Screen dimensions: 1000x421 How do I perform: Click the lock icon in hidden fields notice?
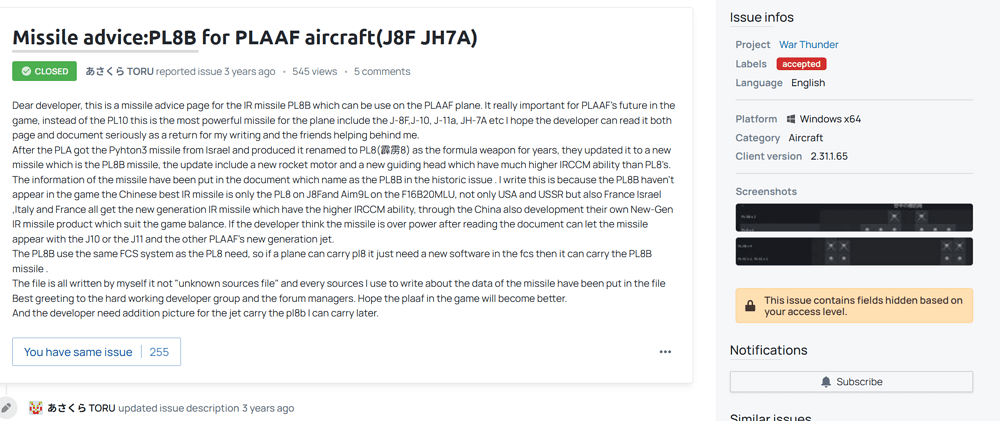coord(750,306)
